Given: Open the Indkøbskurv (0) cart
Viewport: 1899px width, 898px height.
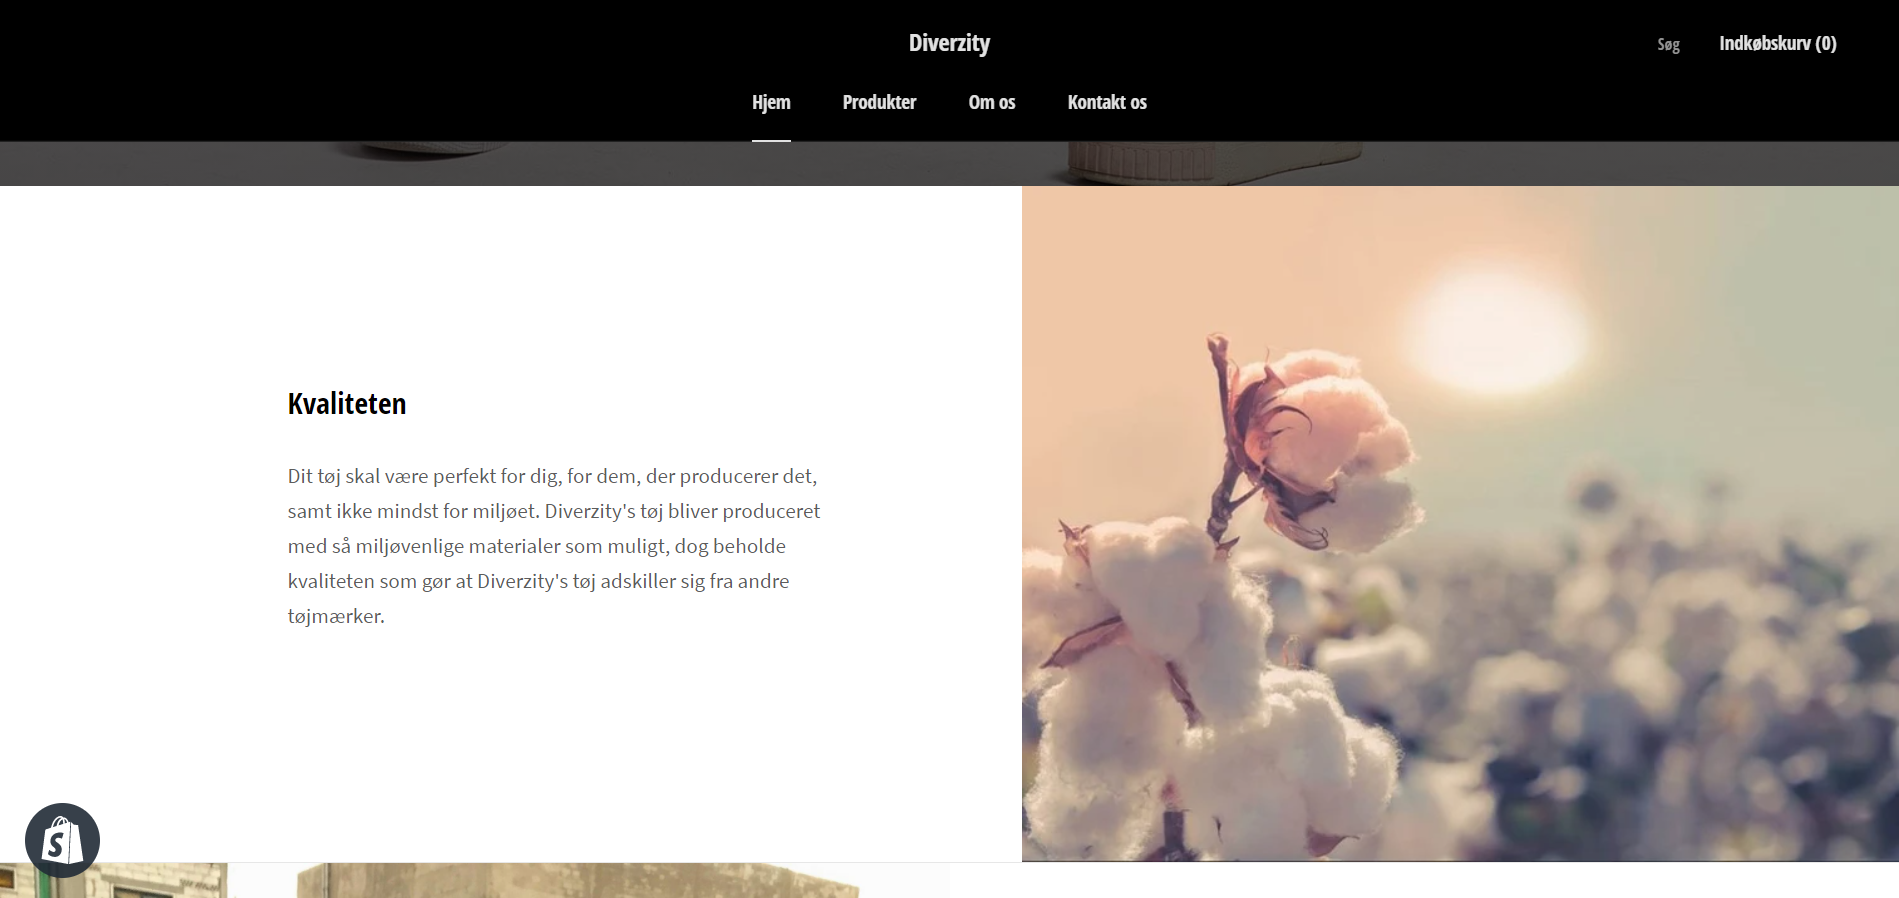Looking at the screenshot, I should 1777,43.
